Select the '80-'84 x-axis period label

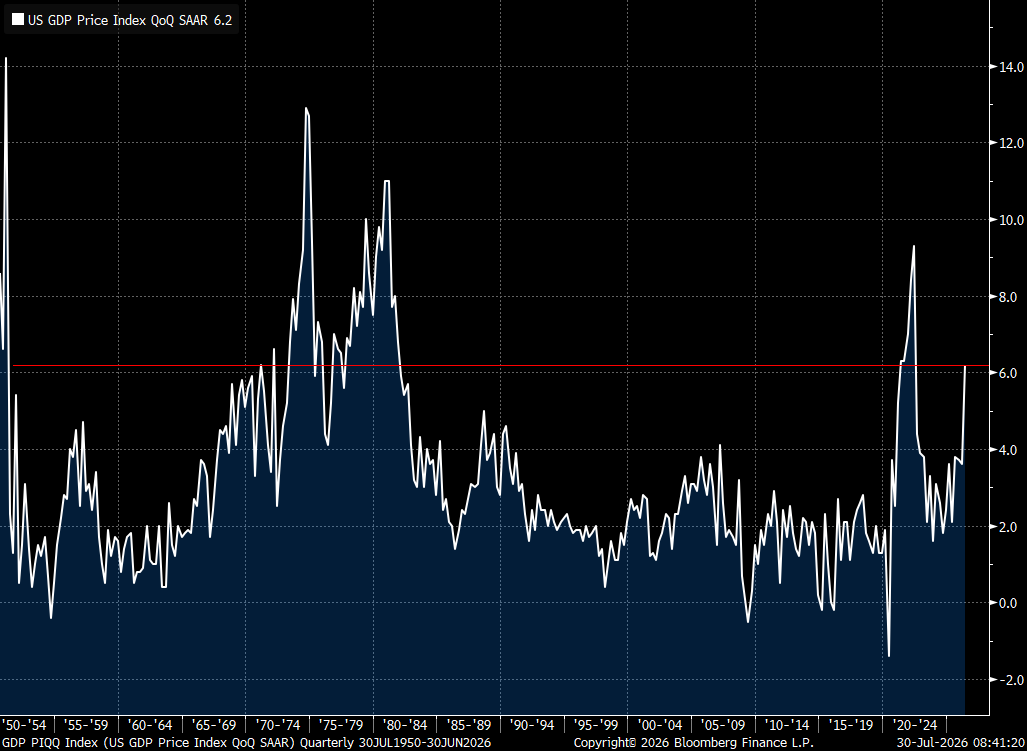point(405,725)
